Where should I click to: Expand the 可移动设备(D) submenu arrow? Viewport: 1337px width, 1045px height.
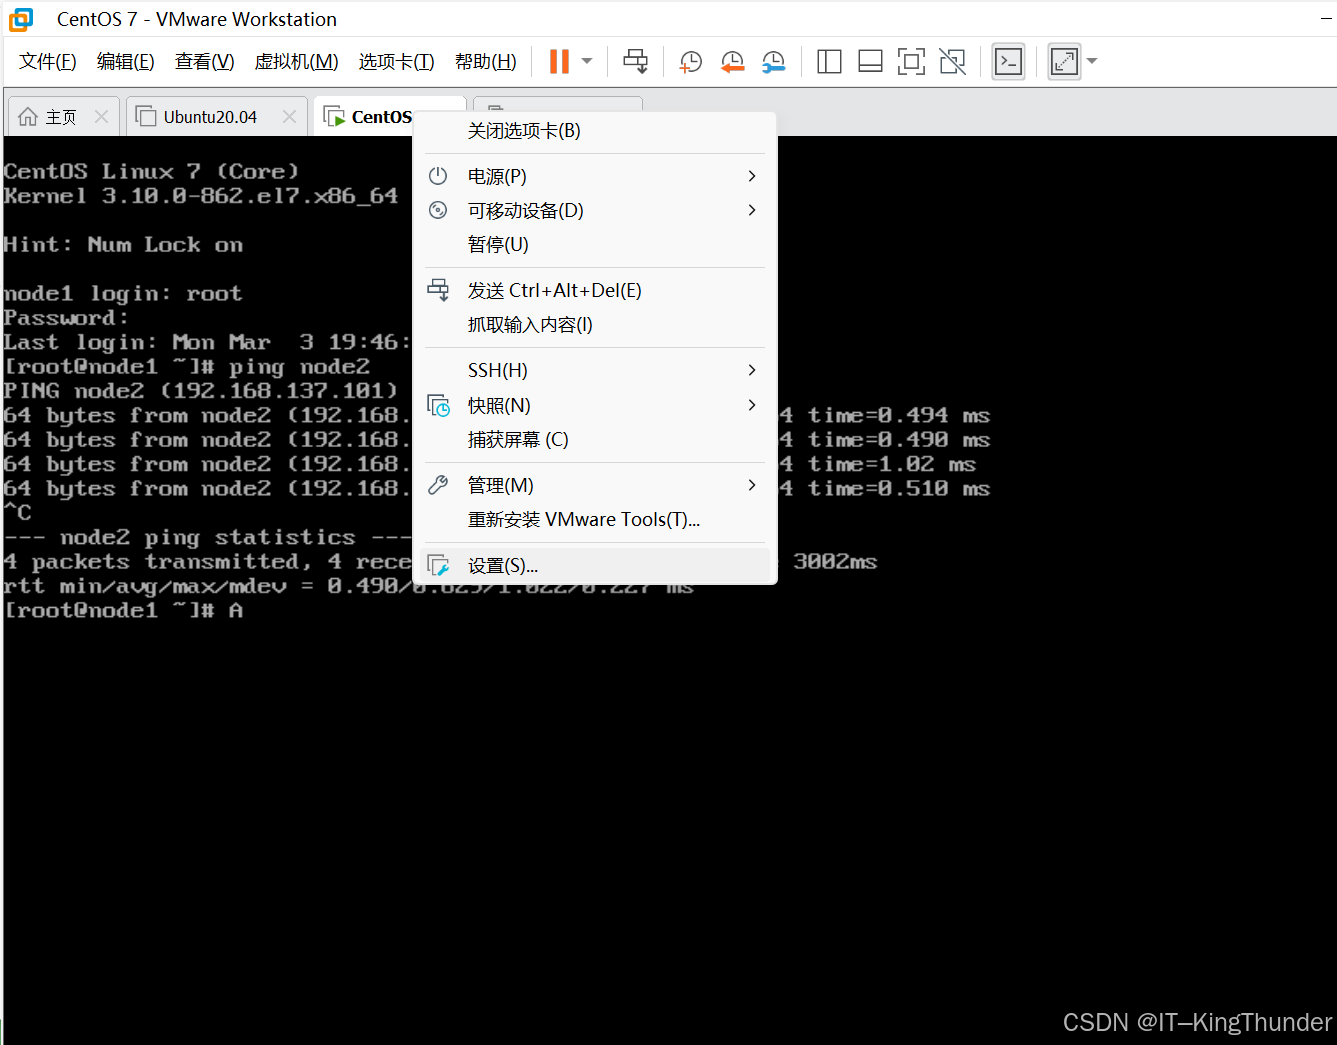tap(752, 210)
